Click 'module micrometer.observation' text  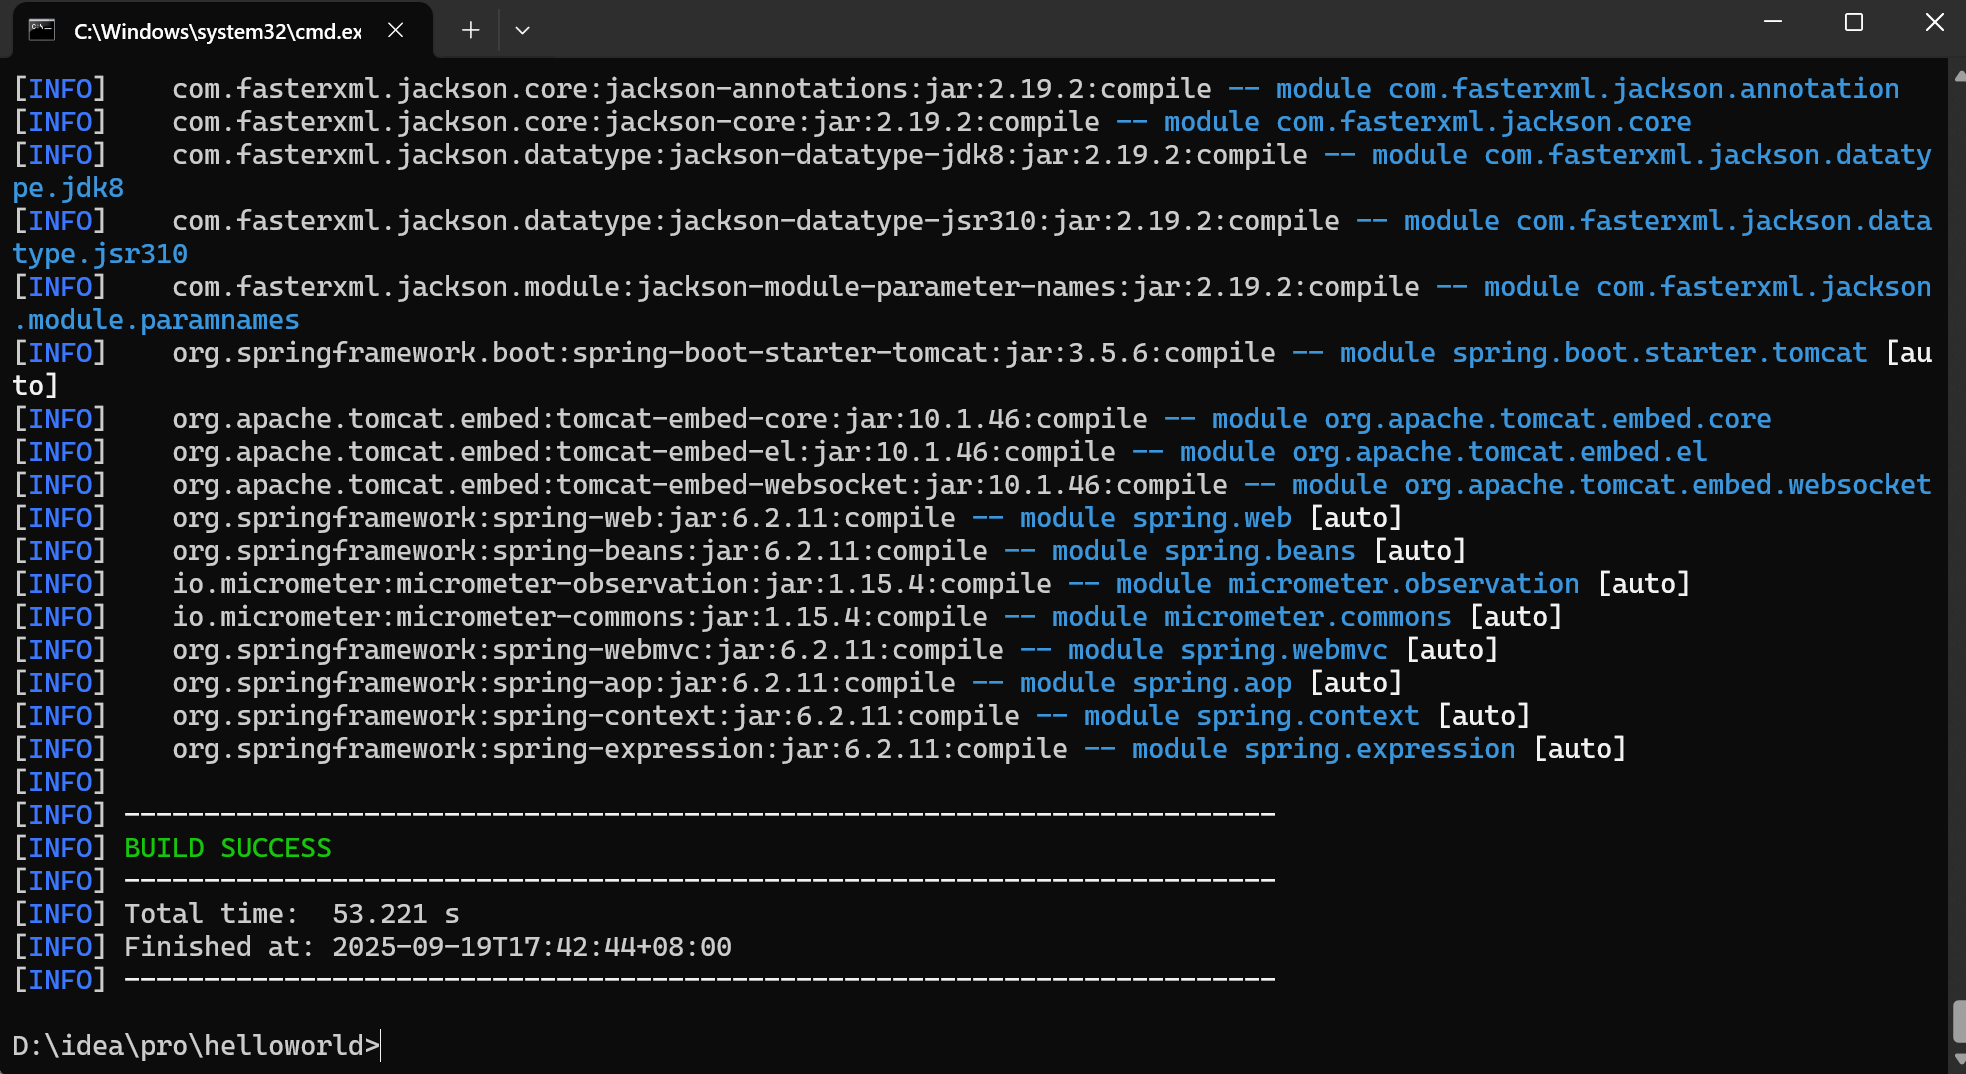(x=1348, y=584)
